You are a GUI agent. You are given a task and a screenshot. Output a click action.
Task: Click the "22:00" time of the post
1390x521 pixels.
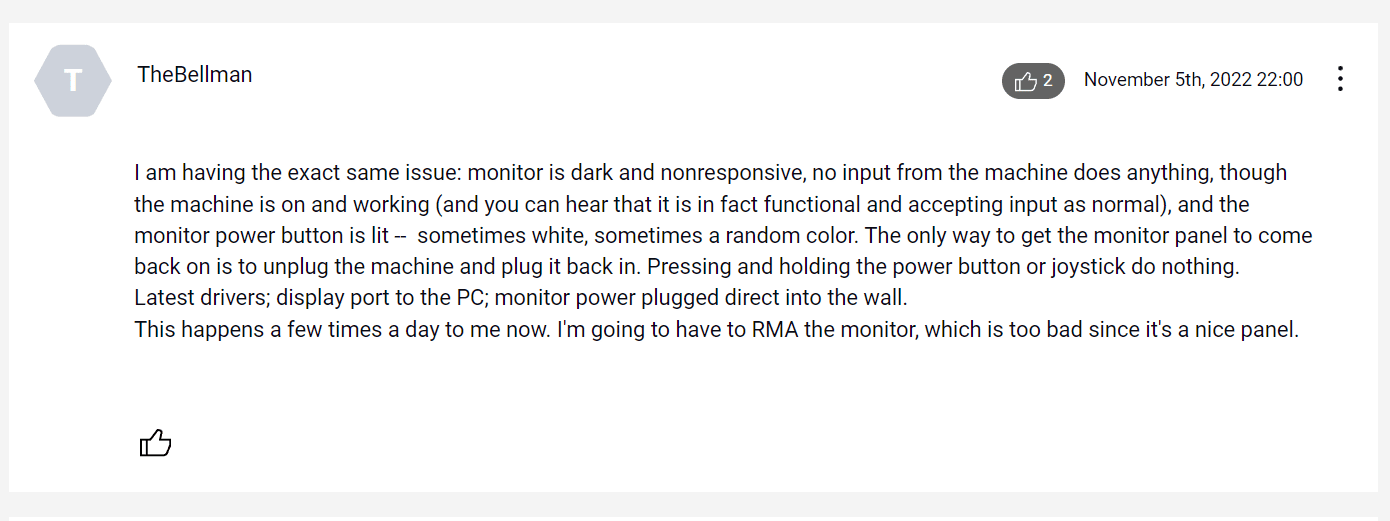click(x=1280, y=80)
